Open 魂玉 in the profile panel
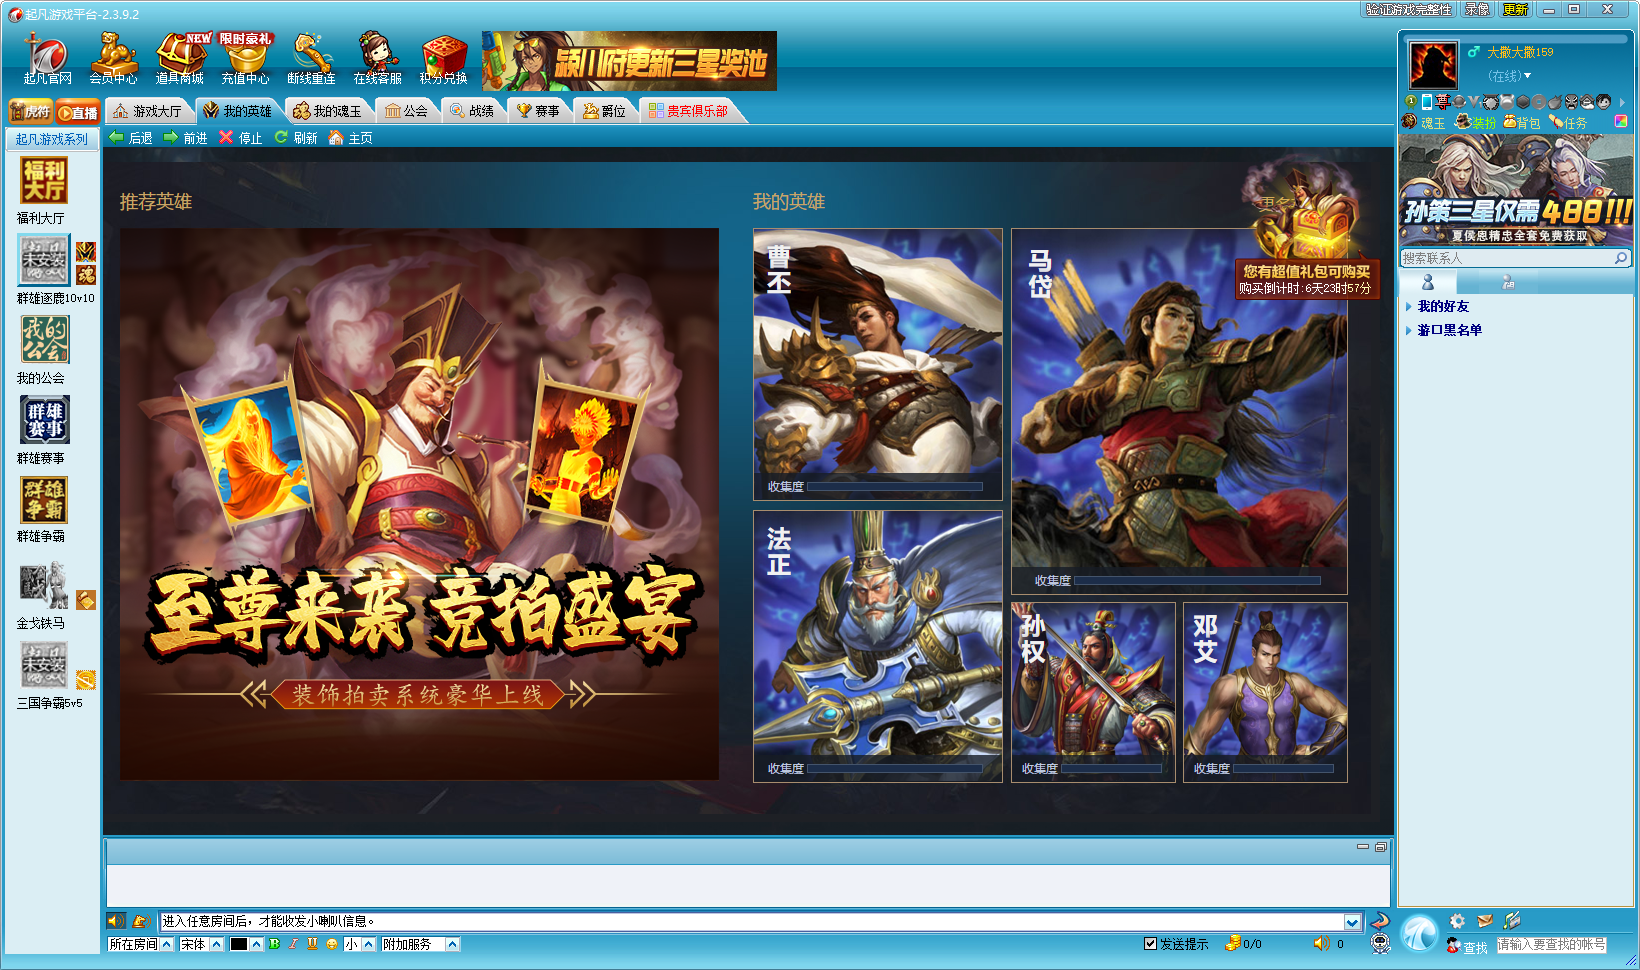Screen dimensions: 1640x970 (x=1423, y=122)
